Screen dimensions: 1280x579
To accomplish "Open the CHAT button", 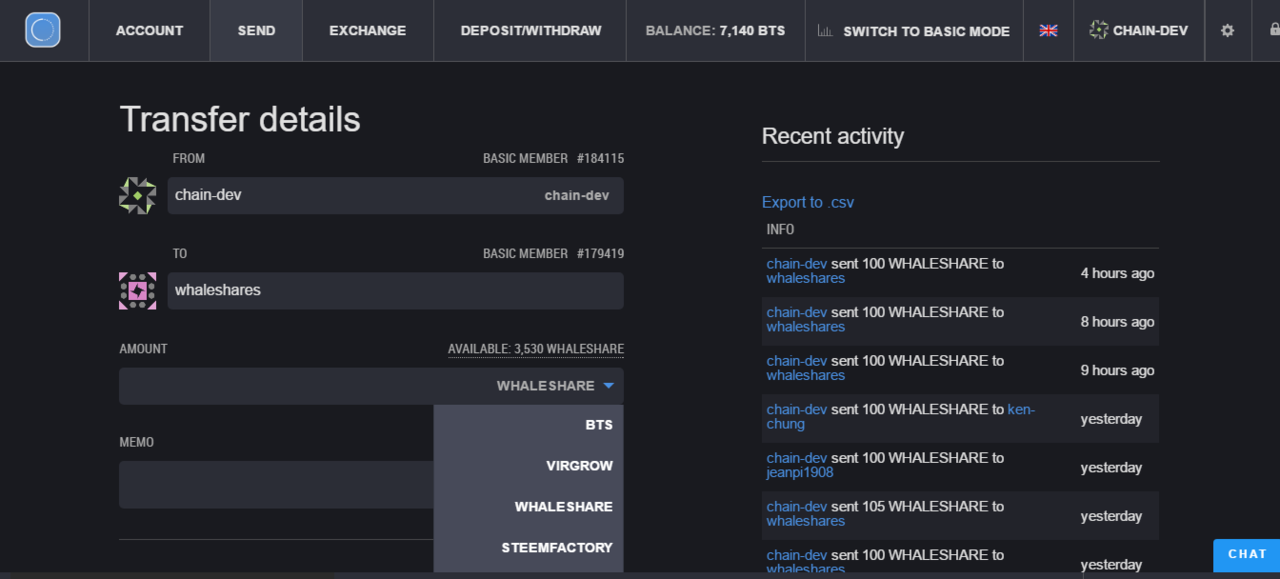I will click(1247, 555).
